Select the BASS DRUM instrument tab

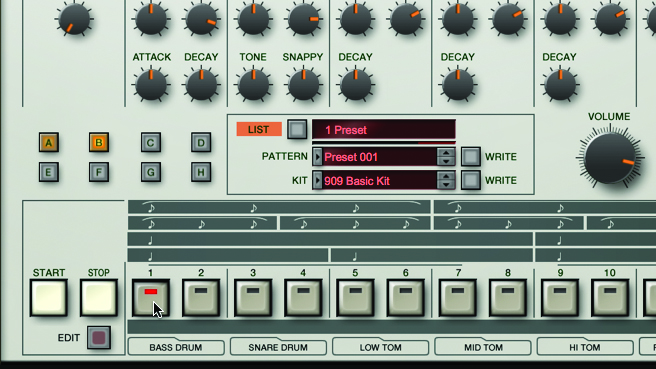pos(176,347)
